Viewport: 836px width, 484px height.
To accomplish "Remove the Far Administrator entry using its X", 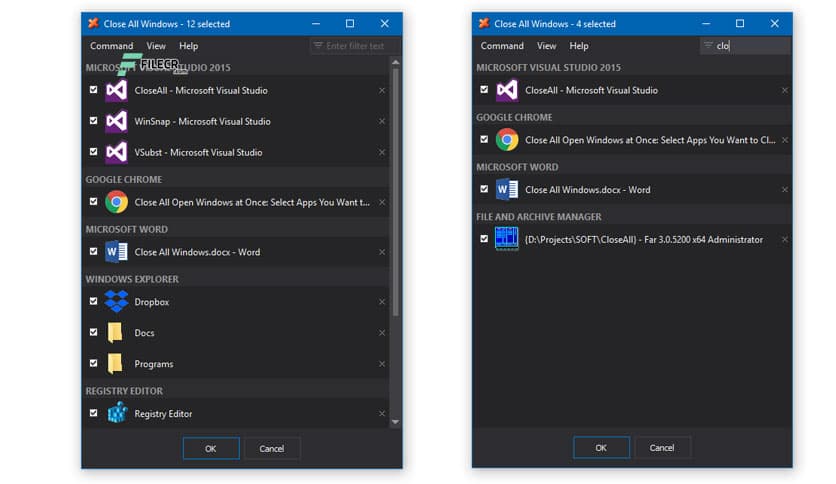I will pos(784,240).
